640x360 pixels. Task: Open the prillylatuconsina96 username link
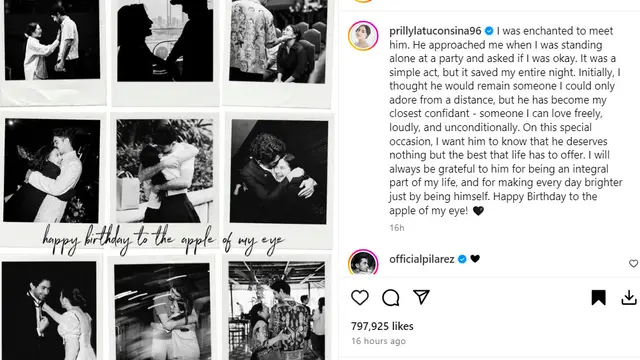[x=435, y=31]
